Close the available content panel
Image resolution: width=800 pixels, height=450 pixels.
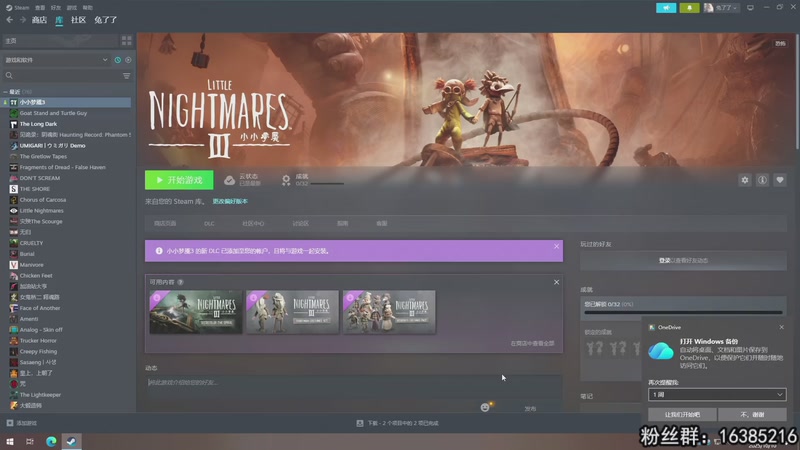(557, 282)
